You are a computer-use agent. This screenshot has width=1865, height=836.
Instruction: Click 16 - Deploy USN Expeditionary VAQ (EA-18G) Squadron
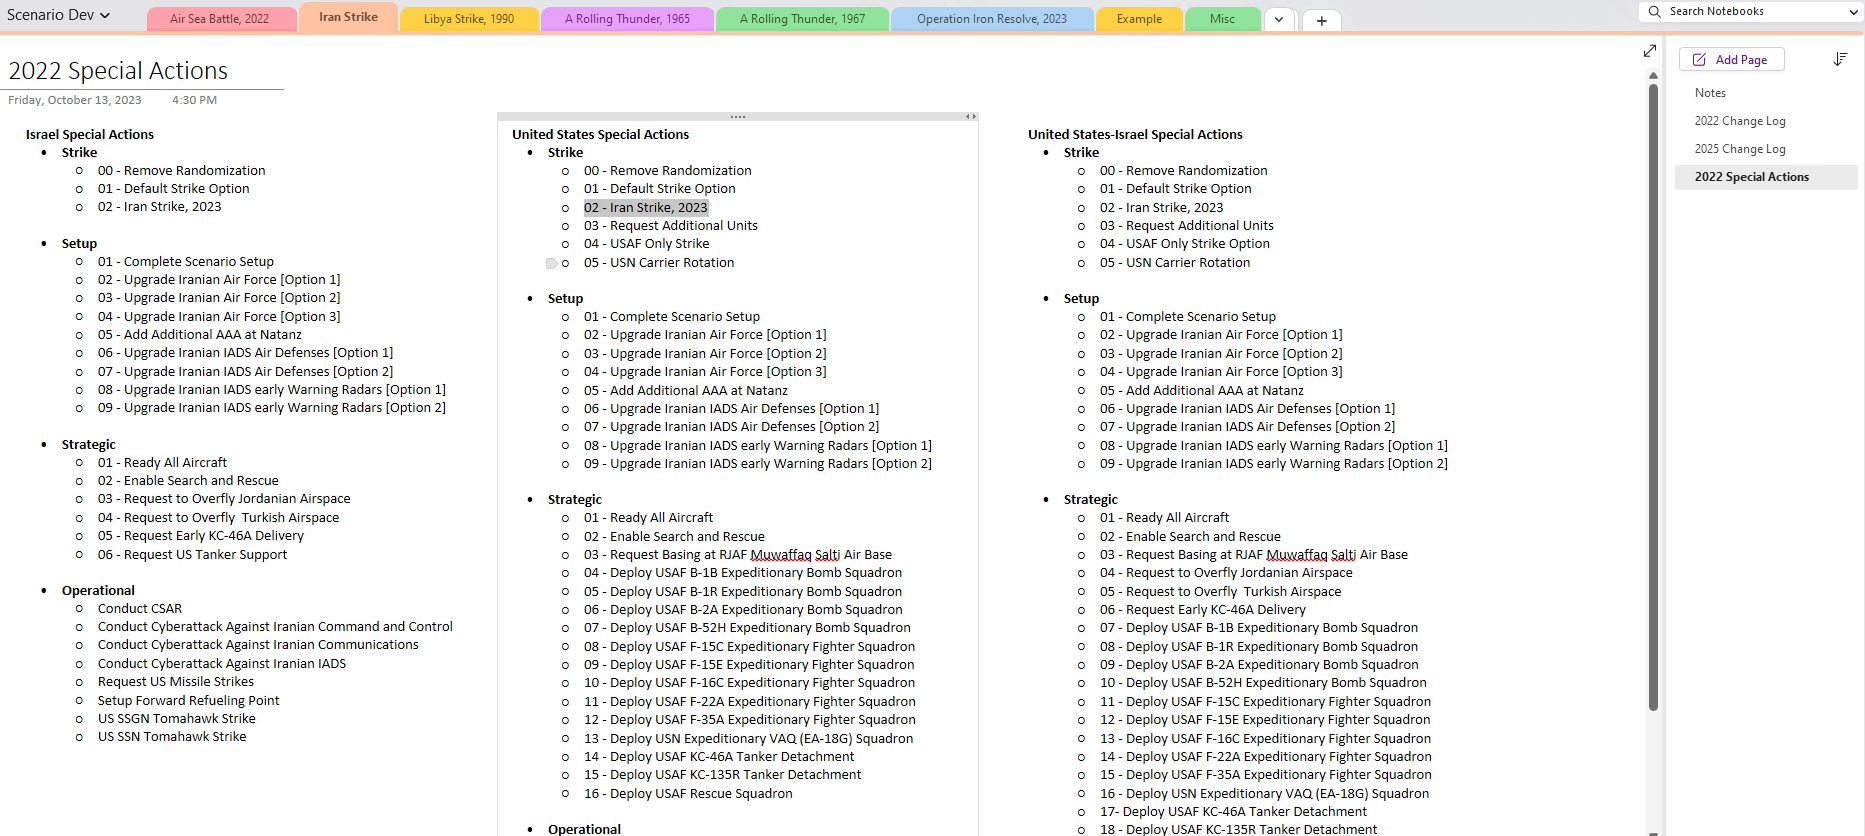point(1265,793)
